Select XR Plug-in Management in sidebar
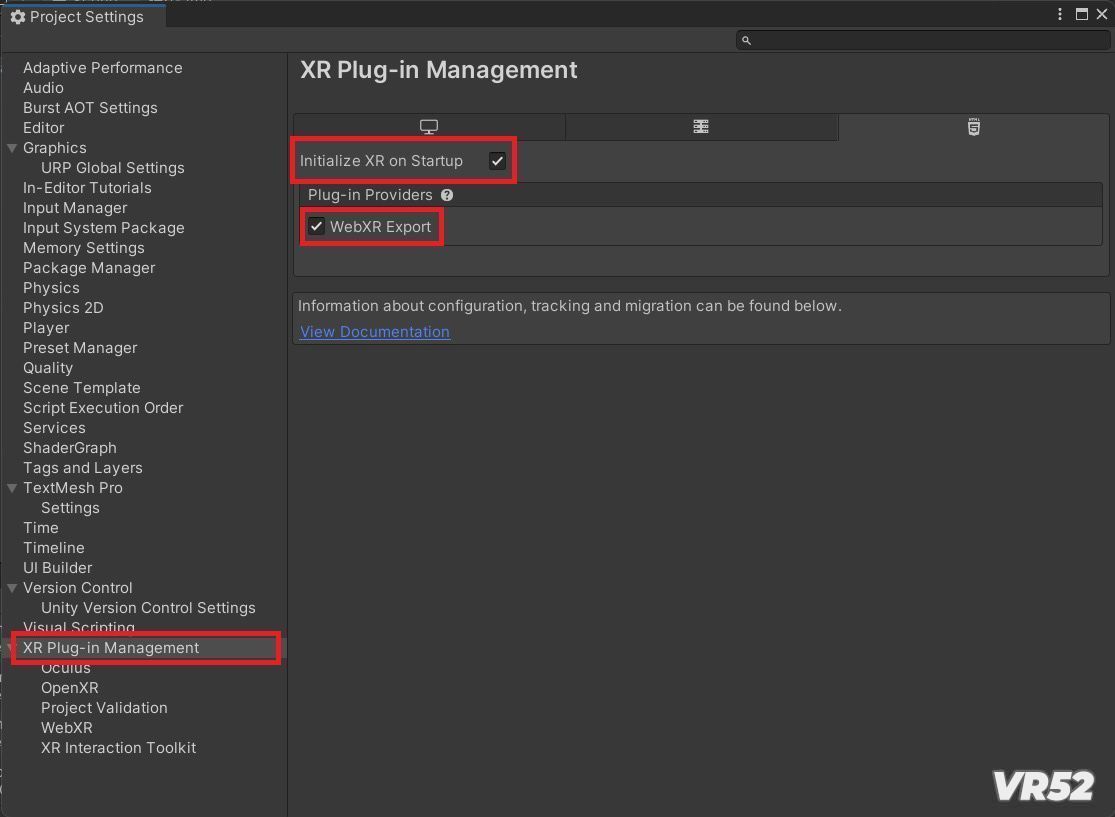Screen dimensions: 1115x817 (111, 648)
